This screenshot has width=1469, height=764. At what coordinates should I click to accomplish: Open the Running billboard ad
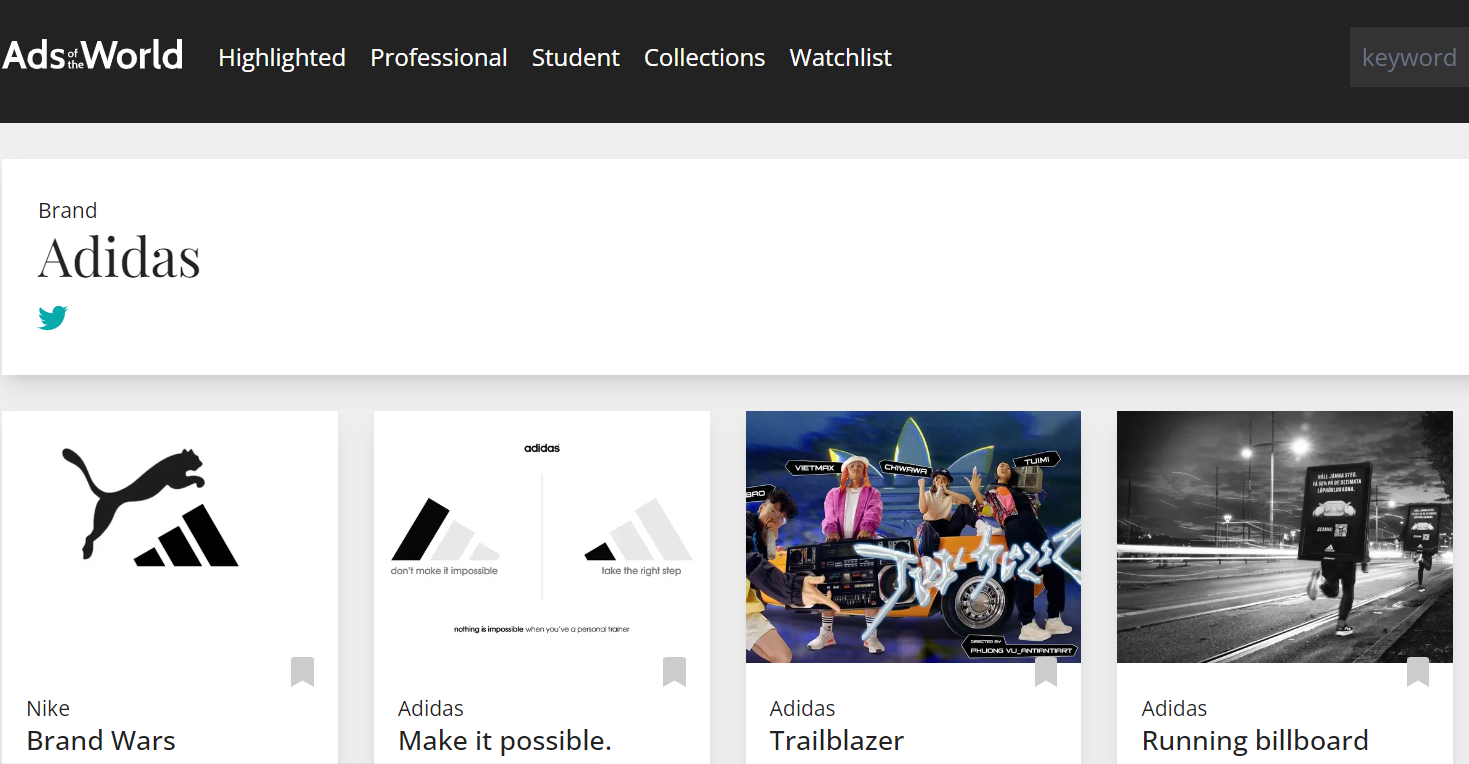click(1255, 740)
